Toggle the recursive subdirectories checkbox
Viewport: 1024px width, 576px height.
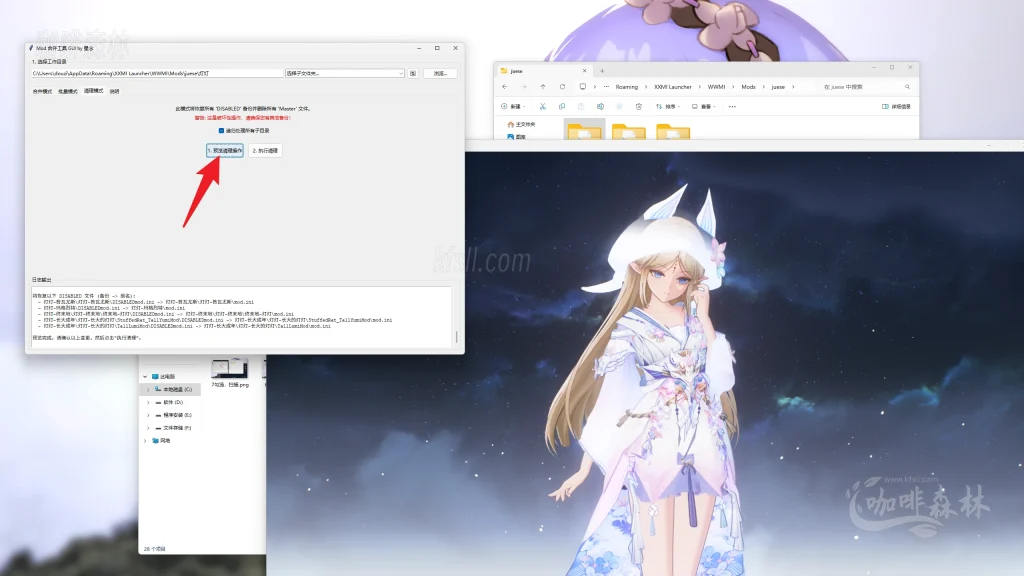pyautogui.click(x=221, y=130)
